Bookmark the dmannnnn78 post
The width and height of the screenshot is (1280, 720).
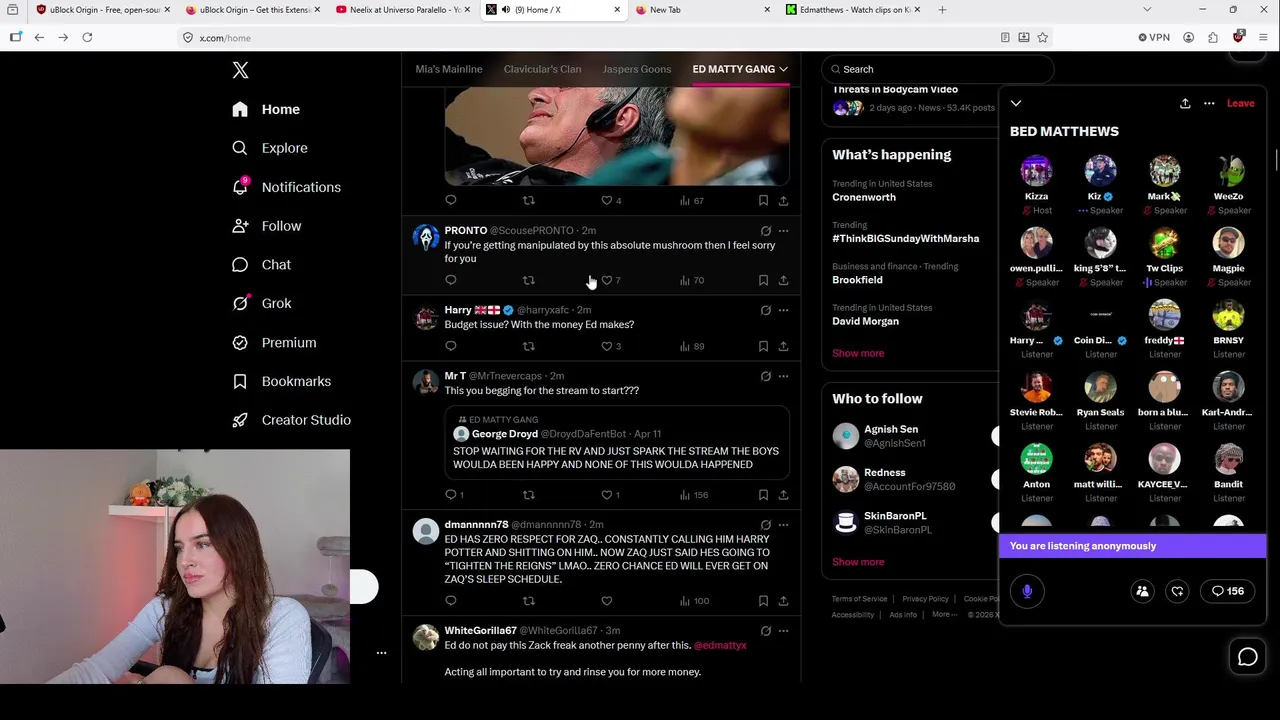763,601
